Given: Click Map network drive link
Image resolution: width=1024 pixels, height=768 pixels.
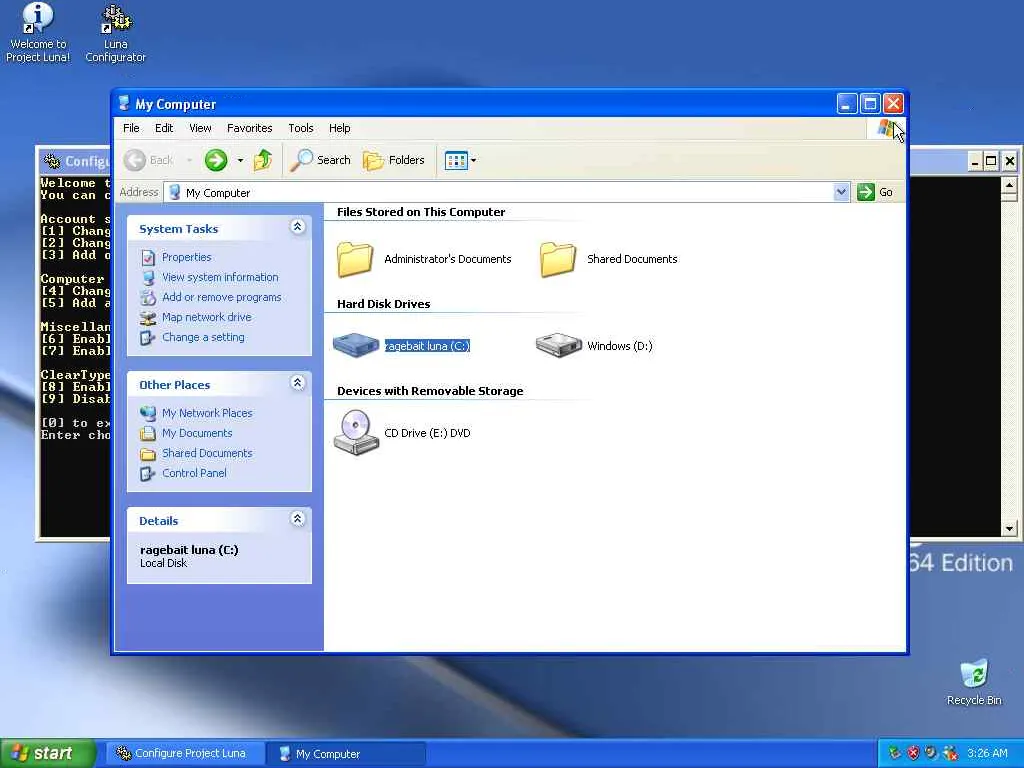Looking at the screenshot, I should click(206, 317).
